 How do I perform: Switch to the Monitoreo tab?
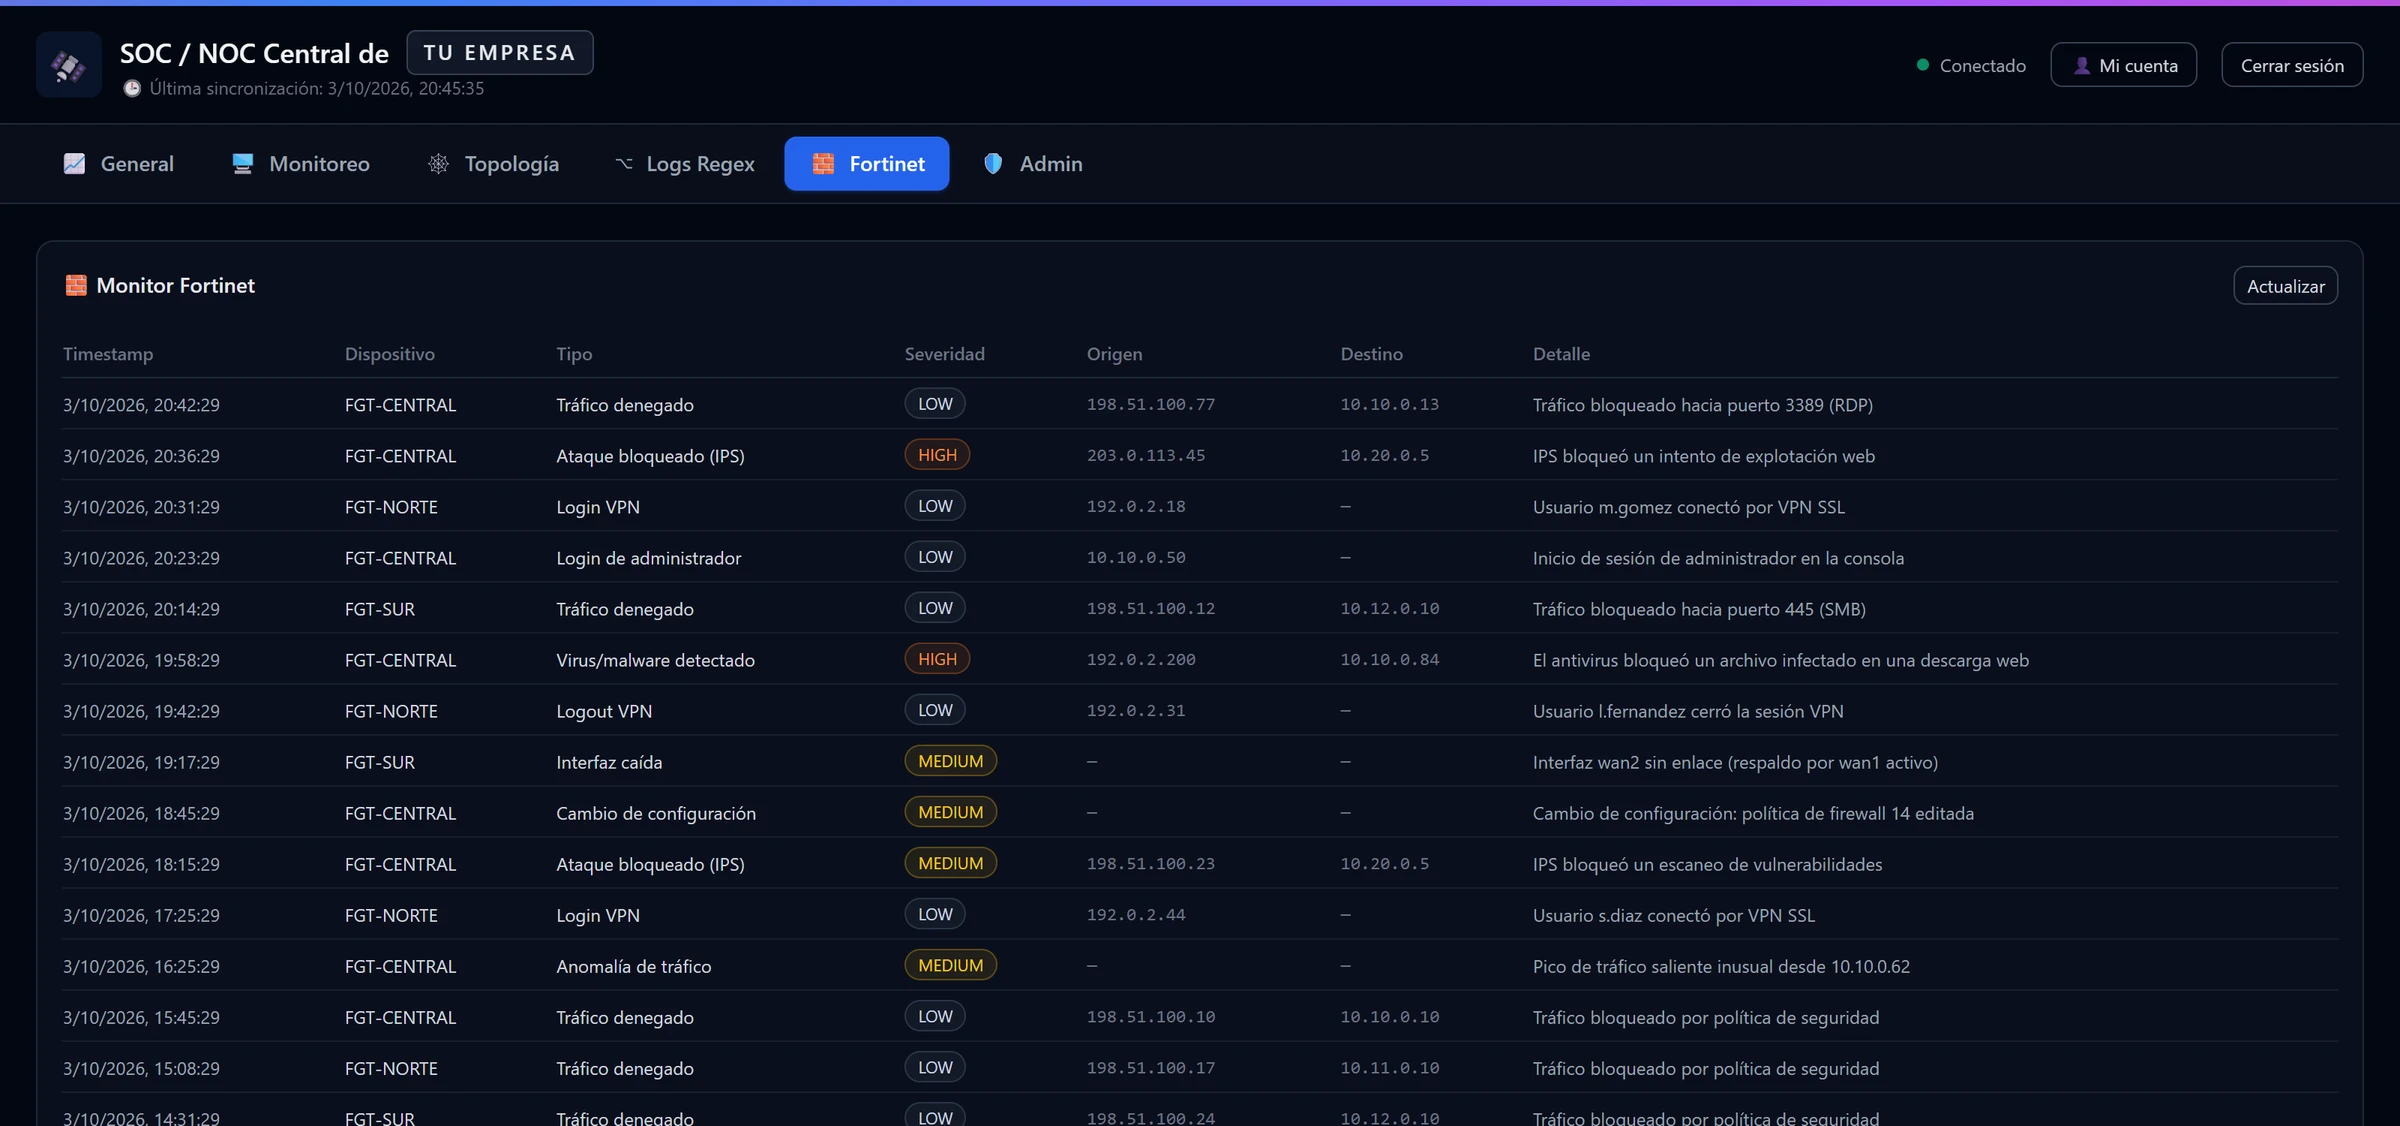(x=301, y=163)
